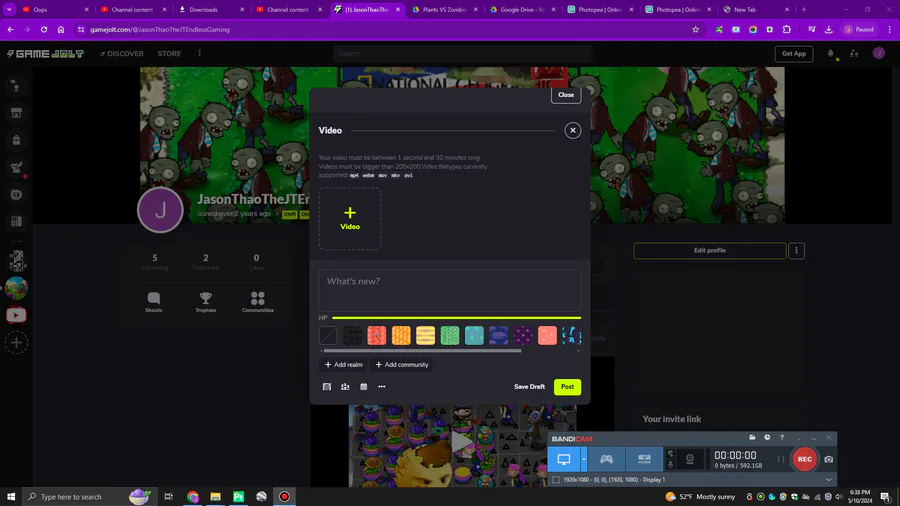Switch to the Plants VS Zombies browser tab
Screen dimensions: 900x506
(x=445, y=9)
